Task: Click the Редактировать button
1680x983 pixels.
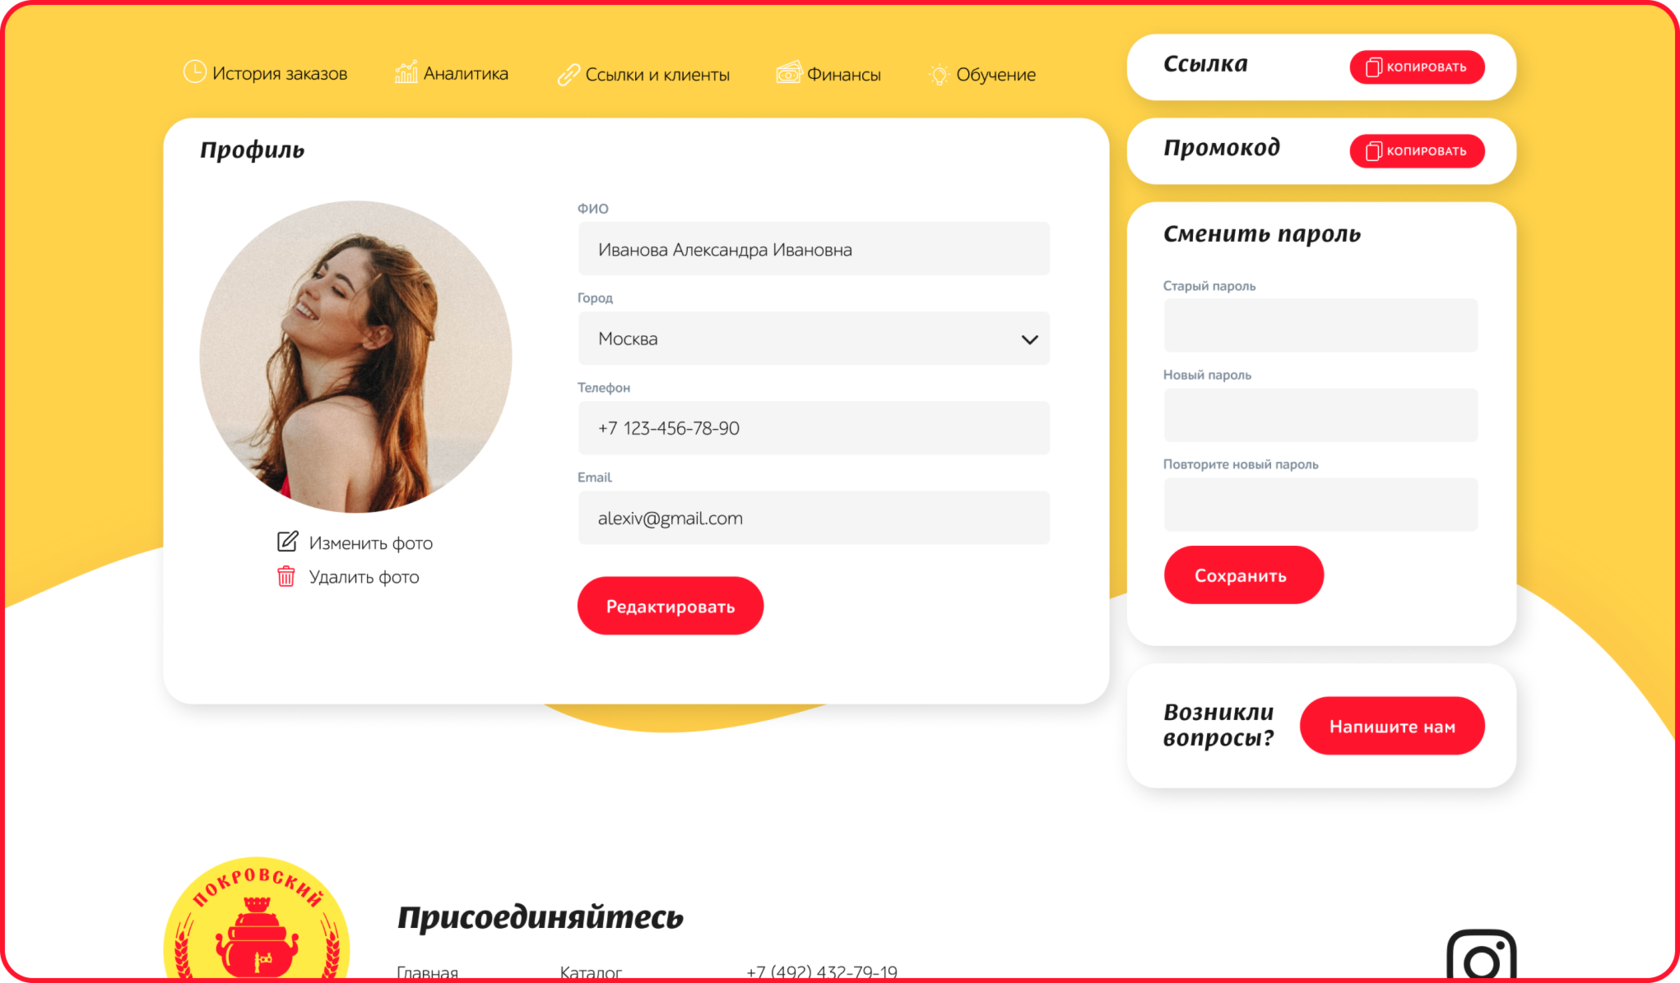Action: pos(670,606)
